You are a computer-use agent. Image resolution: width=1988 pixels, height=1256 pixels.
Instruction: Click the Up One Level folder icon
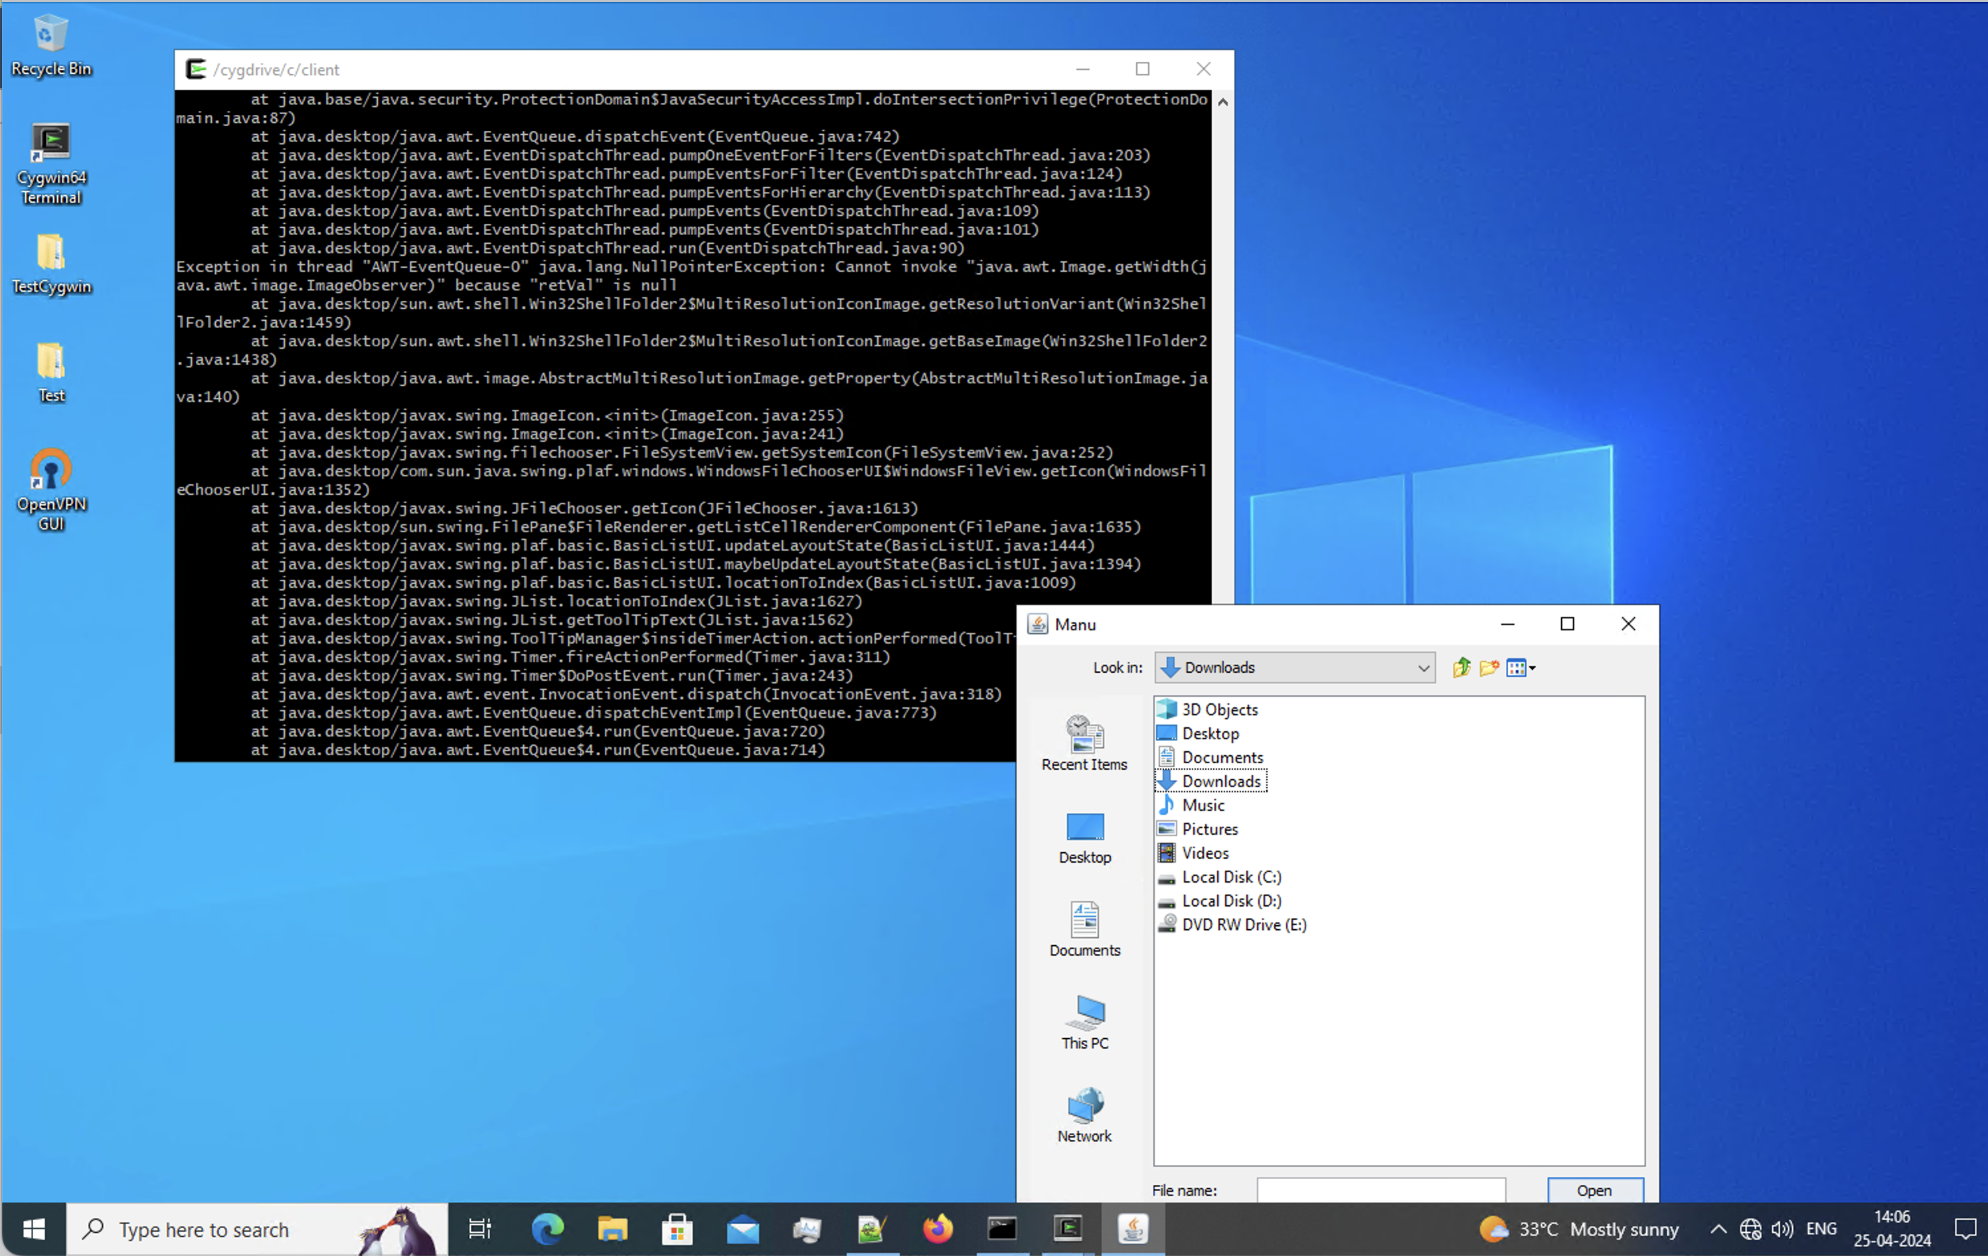pyautogui.click(x=1461, y=668)
